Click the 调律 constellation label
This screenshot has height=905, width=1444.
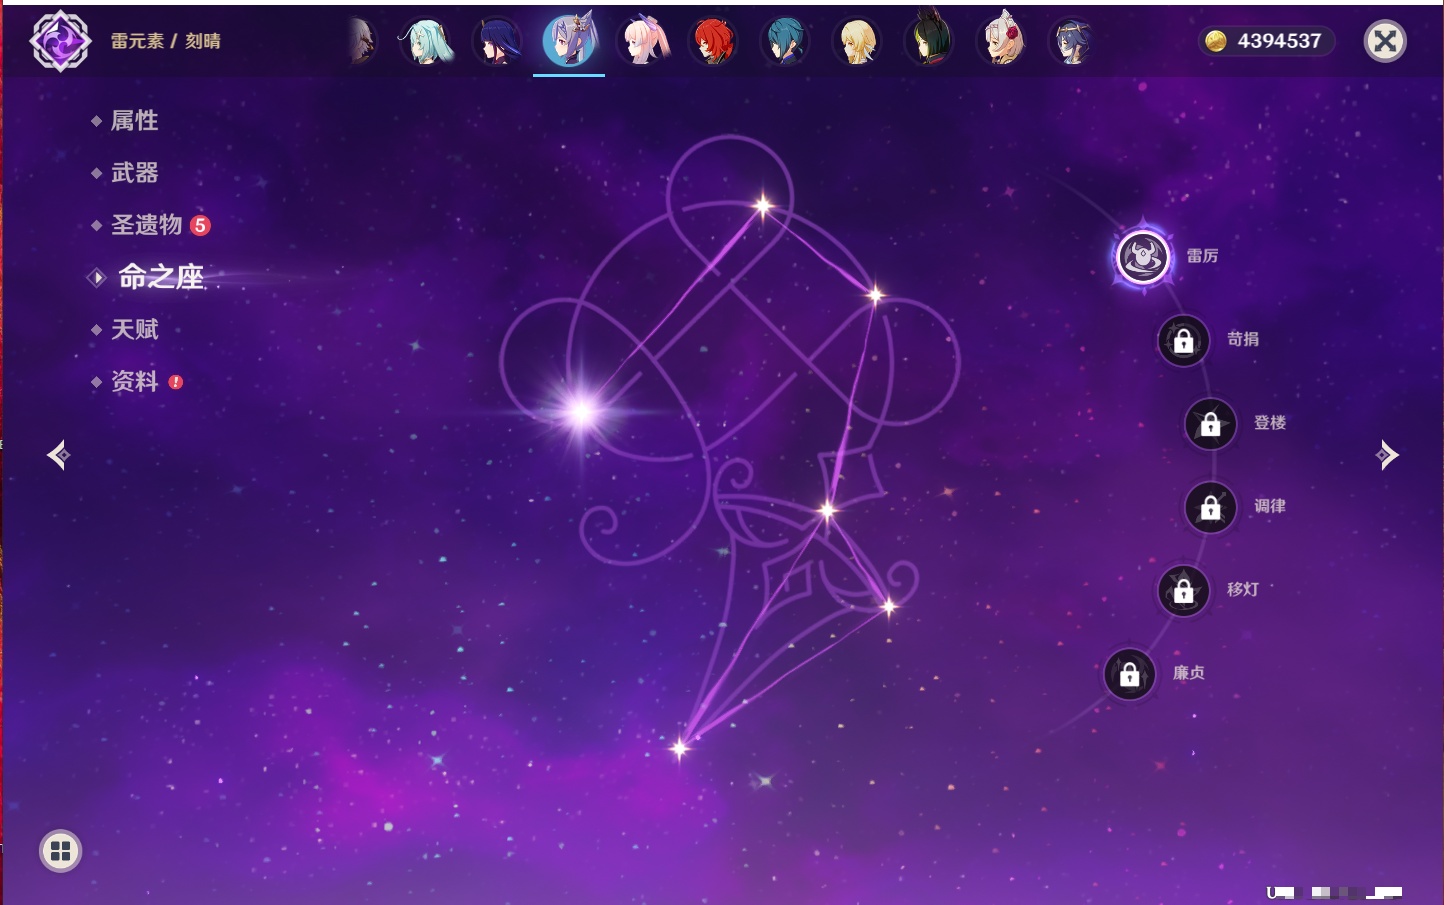tap(1270, 506)
